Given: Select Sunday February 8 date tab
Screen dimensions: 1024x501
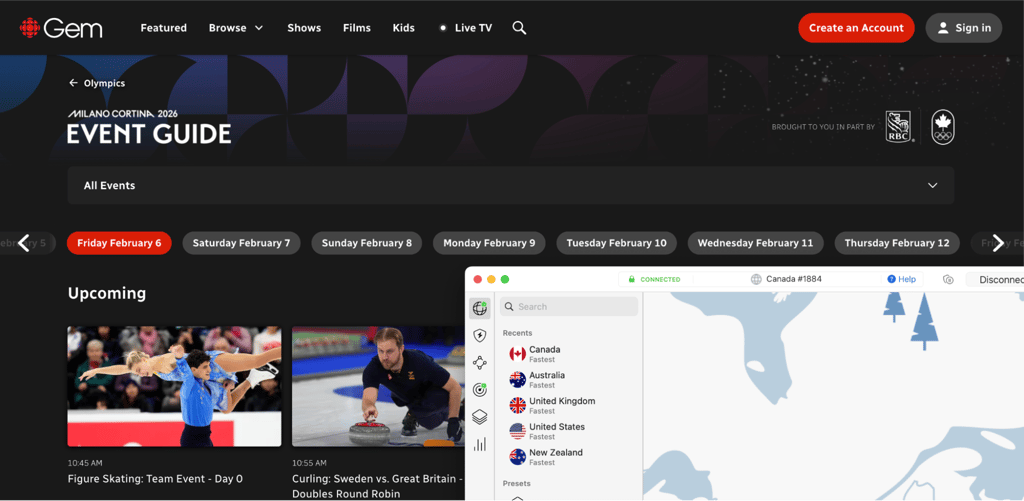Looking at the screenshot, I should tap(367, 243).
